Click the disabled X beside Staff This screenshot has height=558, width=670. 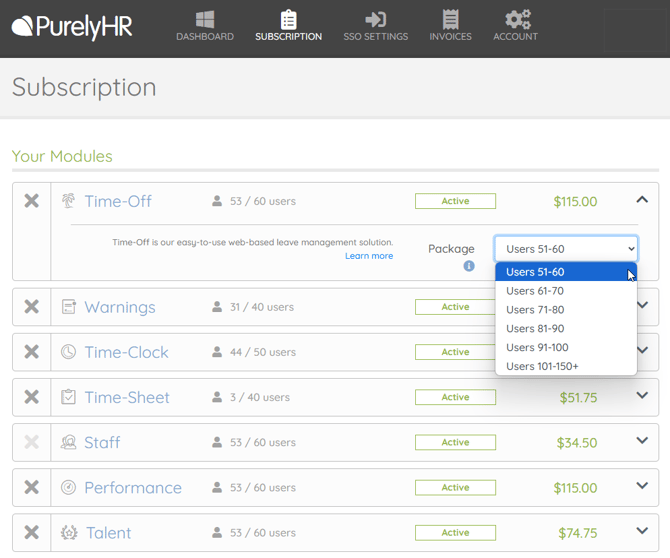point(32,442)
